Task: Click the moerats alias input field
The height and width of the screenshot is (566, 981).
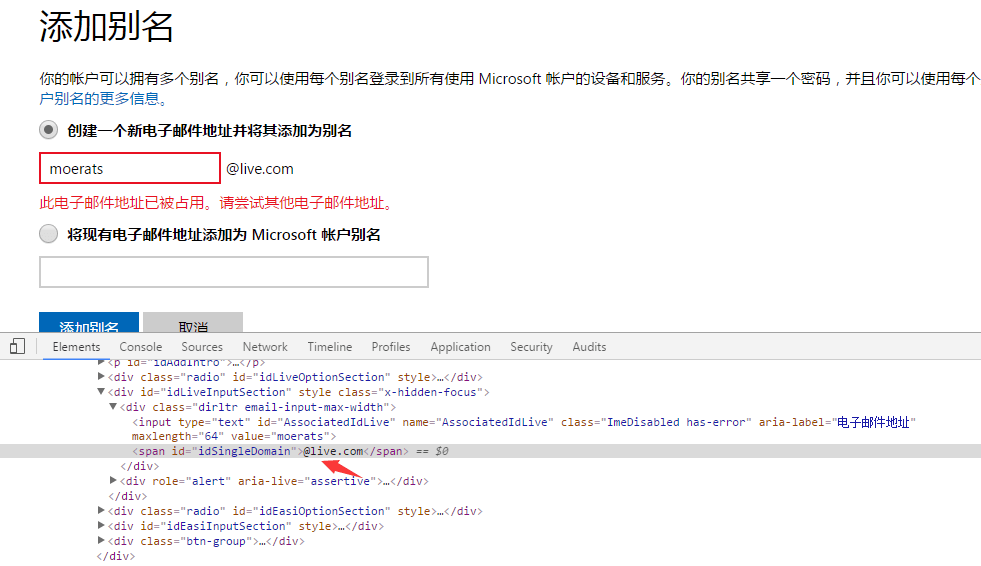Action: [x=130, y=168]
